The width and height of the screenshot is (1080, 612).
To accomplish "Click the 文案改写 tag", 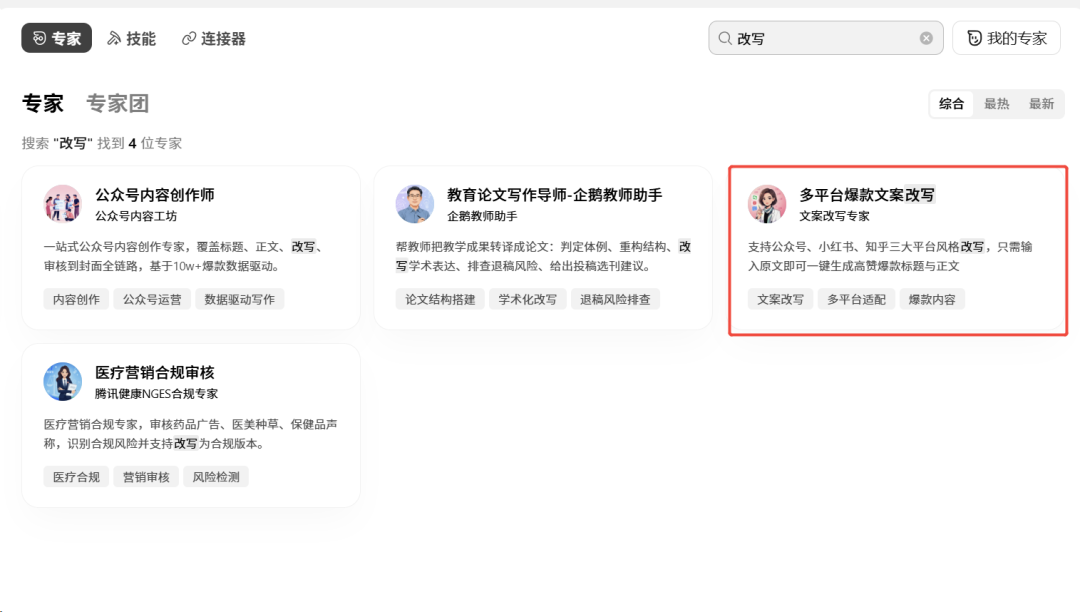I will (x=780, y=299).
